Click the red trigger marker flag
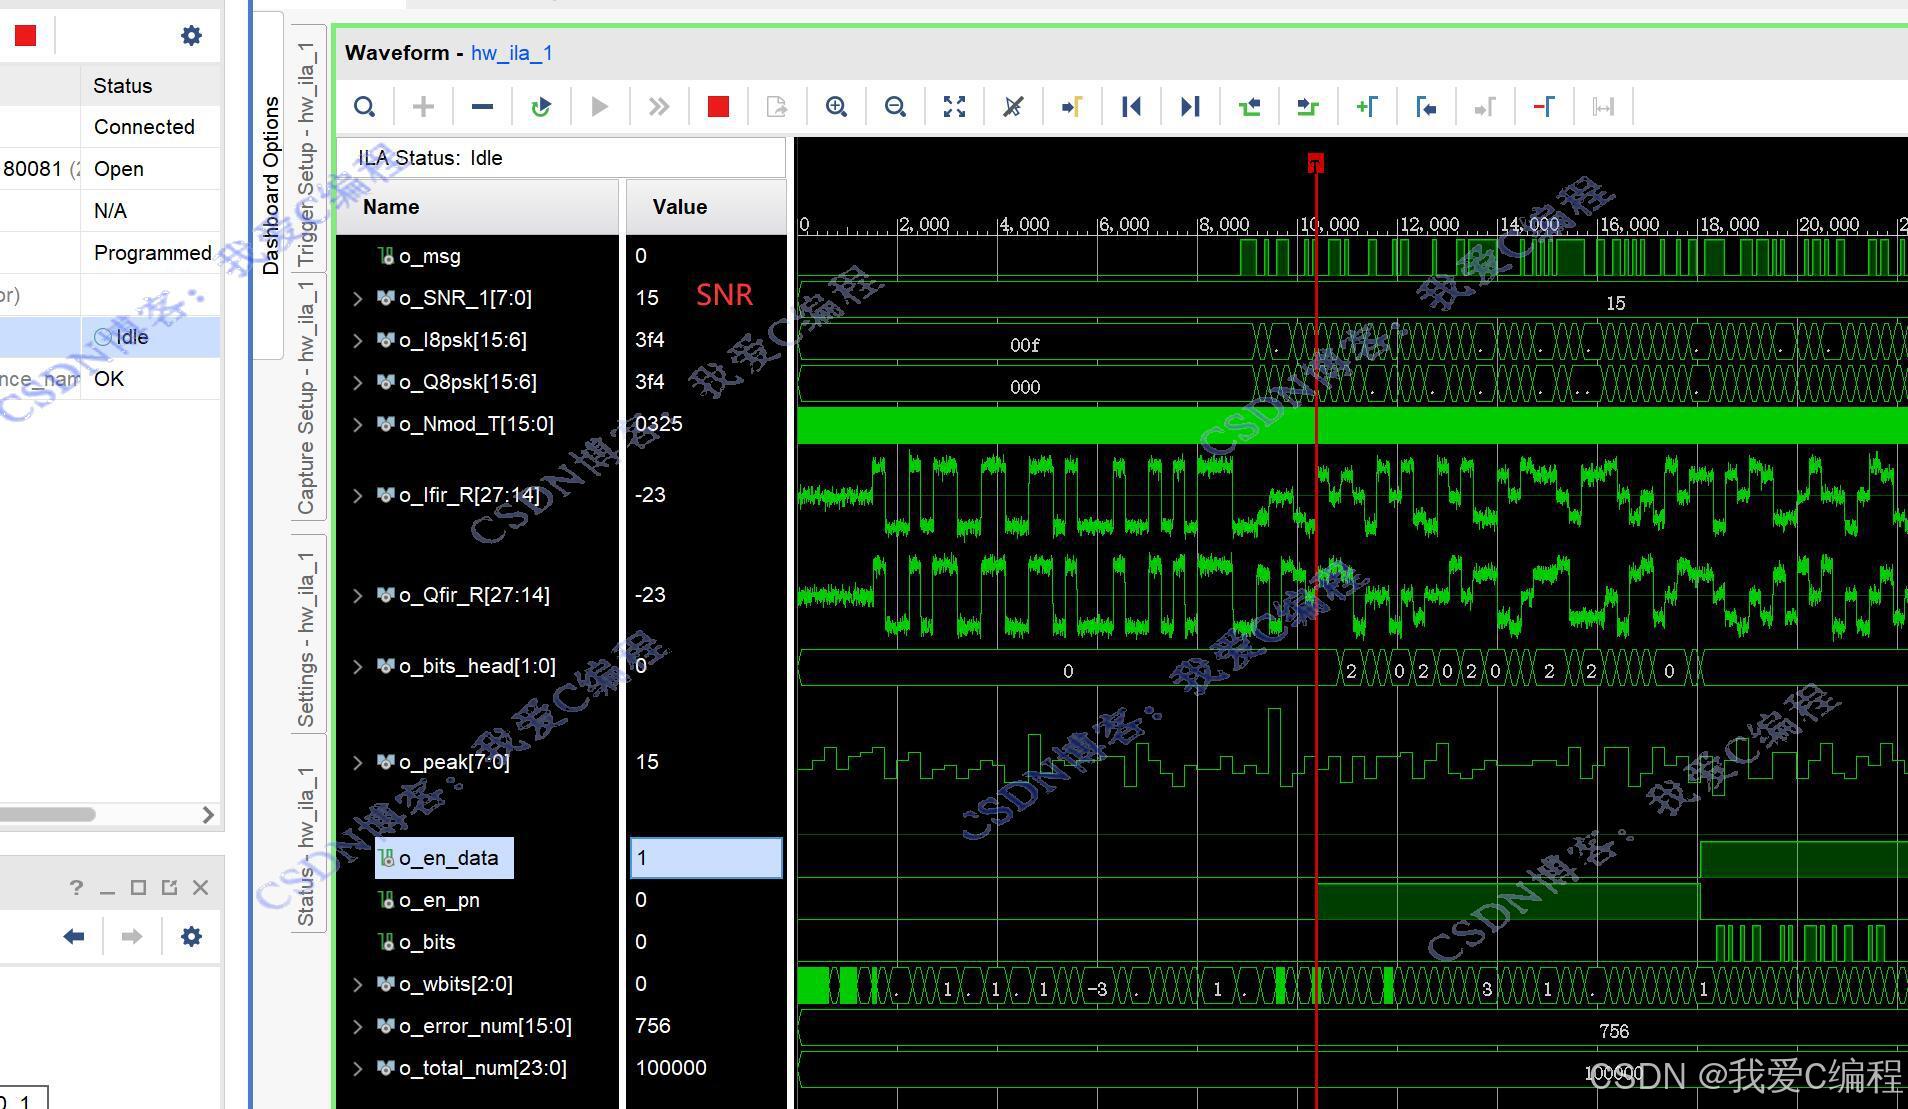The height and width of the screenshot is (1109, 1908). coord(1316,163)
